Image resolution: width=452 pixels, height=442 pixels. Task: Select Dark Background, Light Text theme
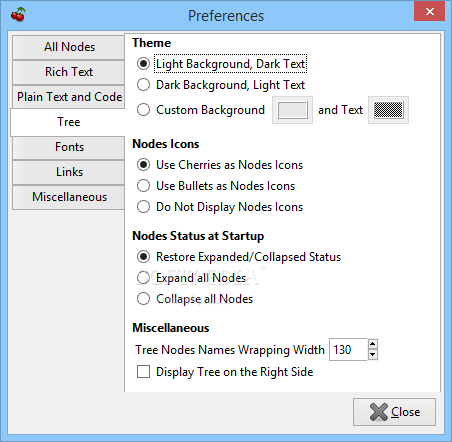click(144, 85)
